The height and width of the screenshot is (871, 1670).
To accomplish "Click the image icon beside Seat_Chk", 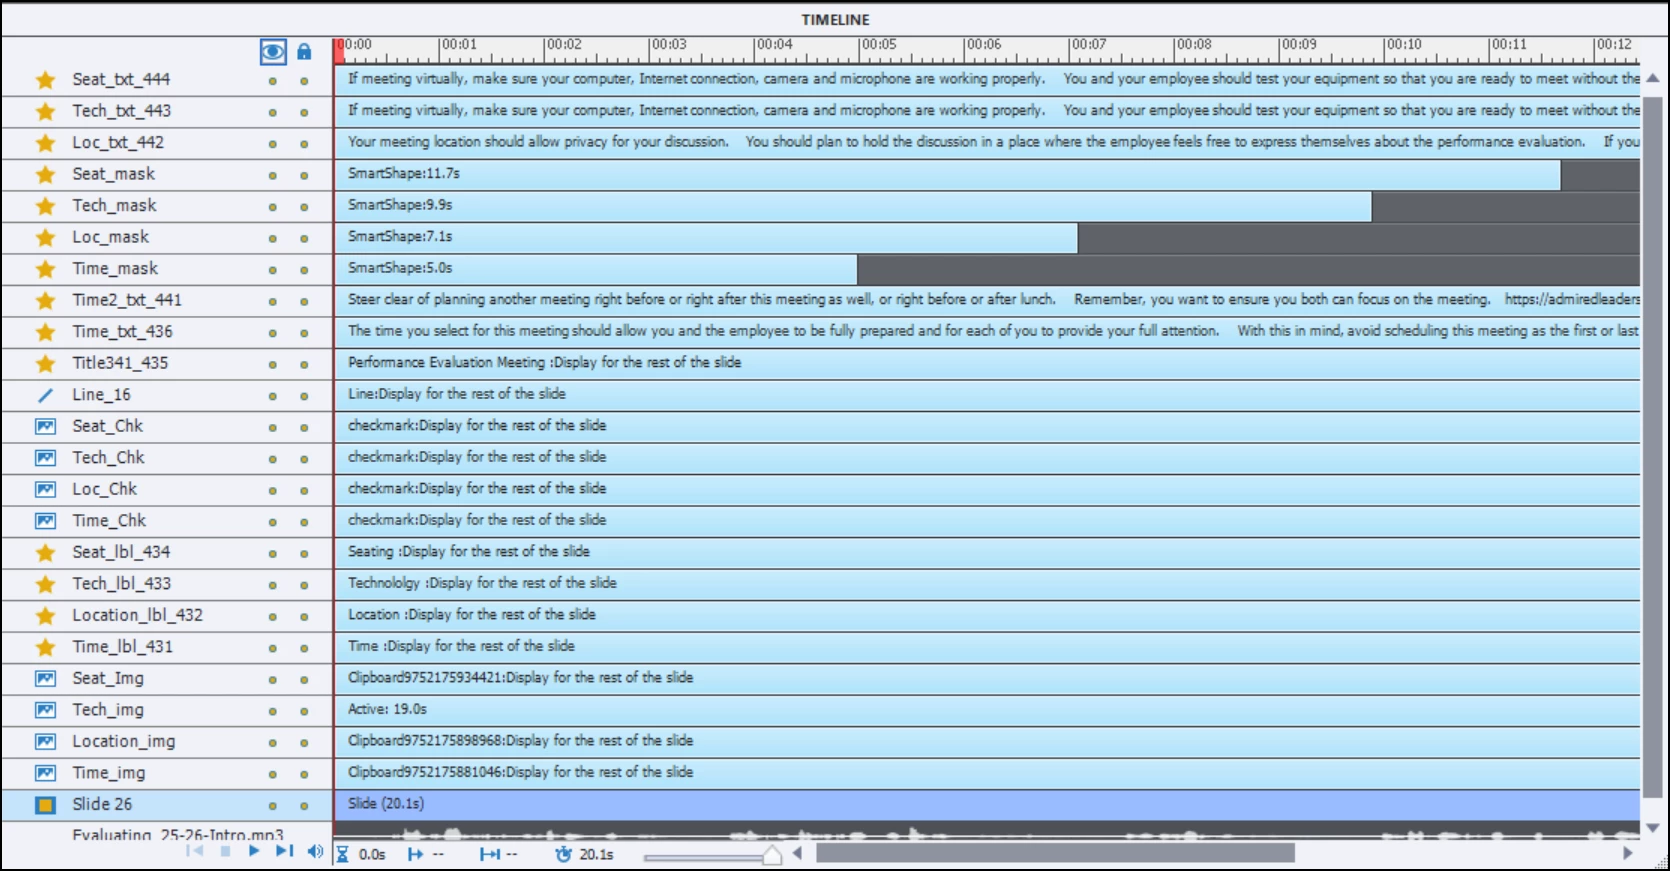I will [45, 427].
